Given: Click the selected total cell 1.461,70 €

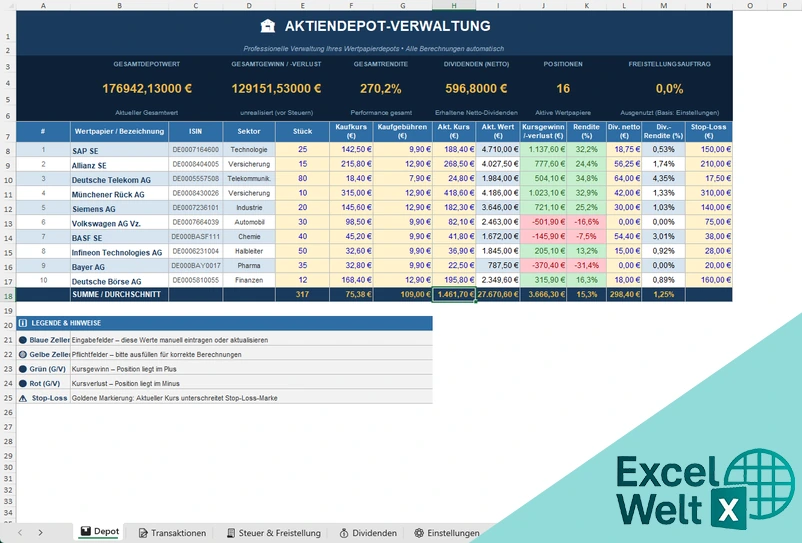Looking at the screenshot, I should click(454, 295).
